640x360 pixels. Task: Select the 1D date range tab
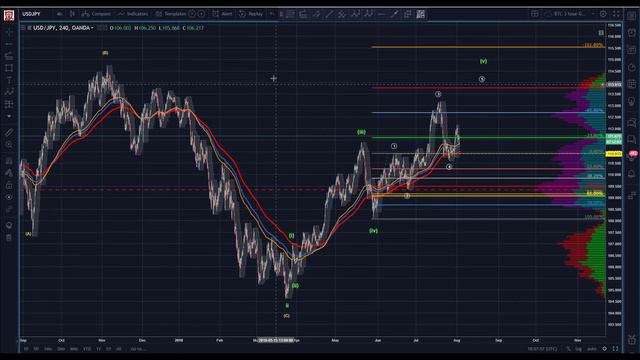pos(26,349)
